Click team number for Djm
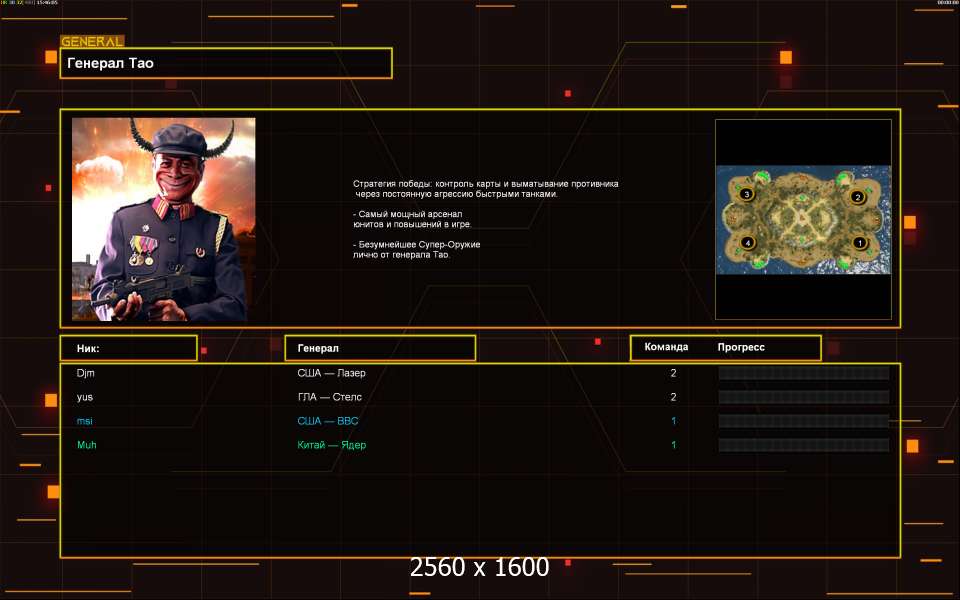This screenshot has width=960, height=600. 673,373
